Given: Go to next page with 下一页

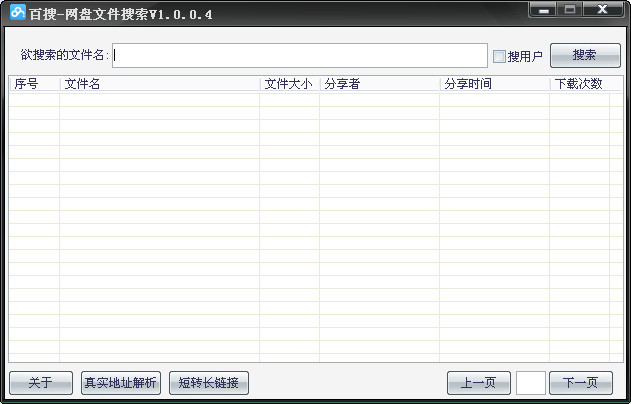Looking at the screenshot, I should 581,383.
